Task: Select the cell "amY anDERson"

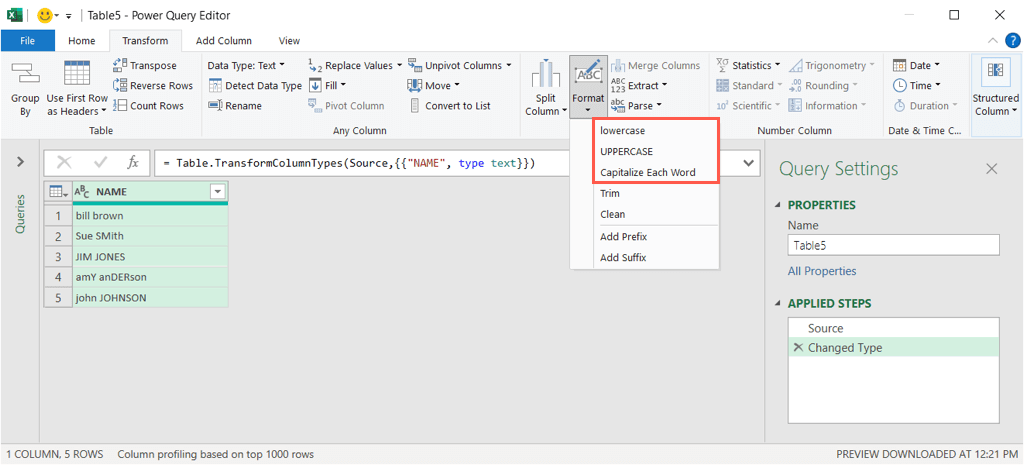Action: [x=150, y=277]
